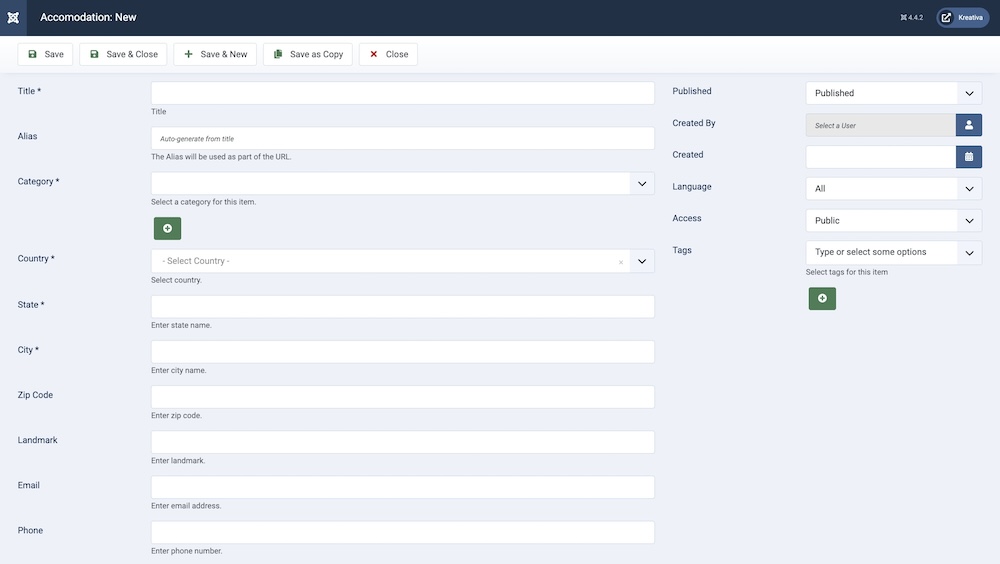
Task: Add new tag with green plus button
Action: [x=822, y=298]
